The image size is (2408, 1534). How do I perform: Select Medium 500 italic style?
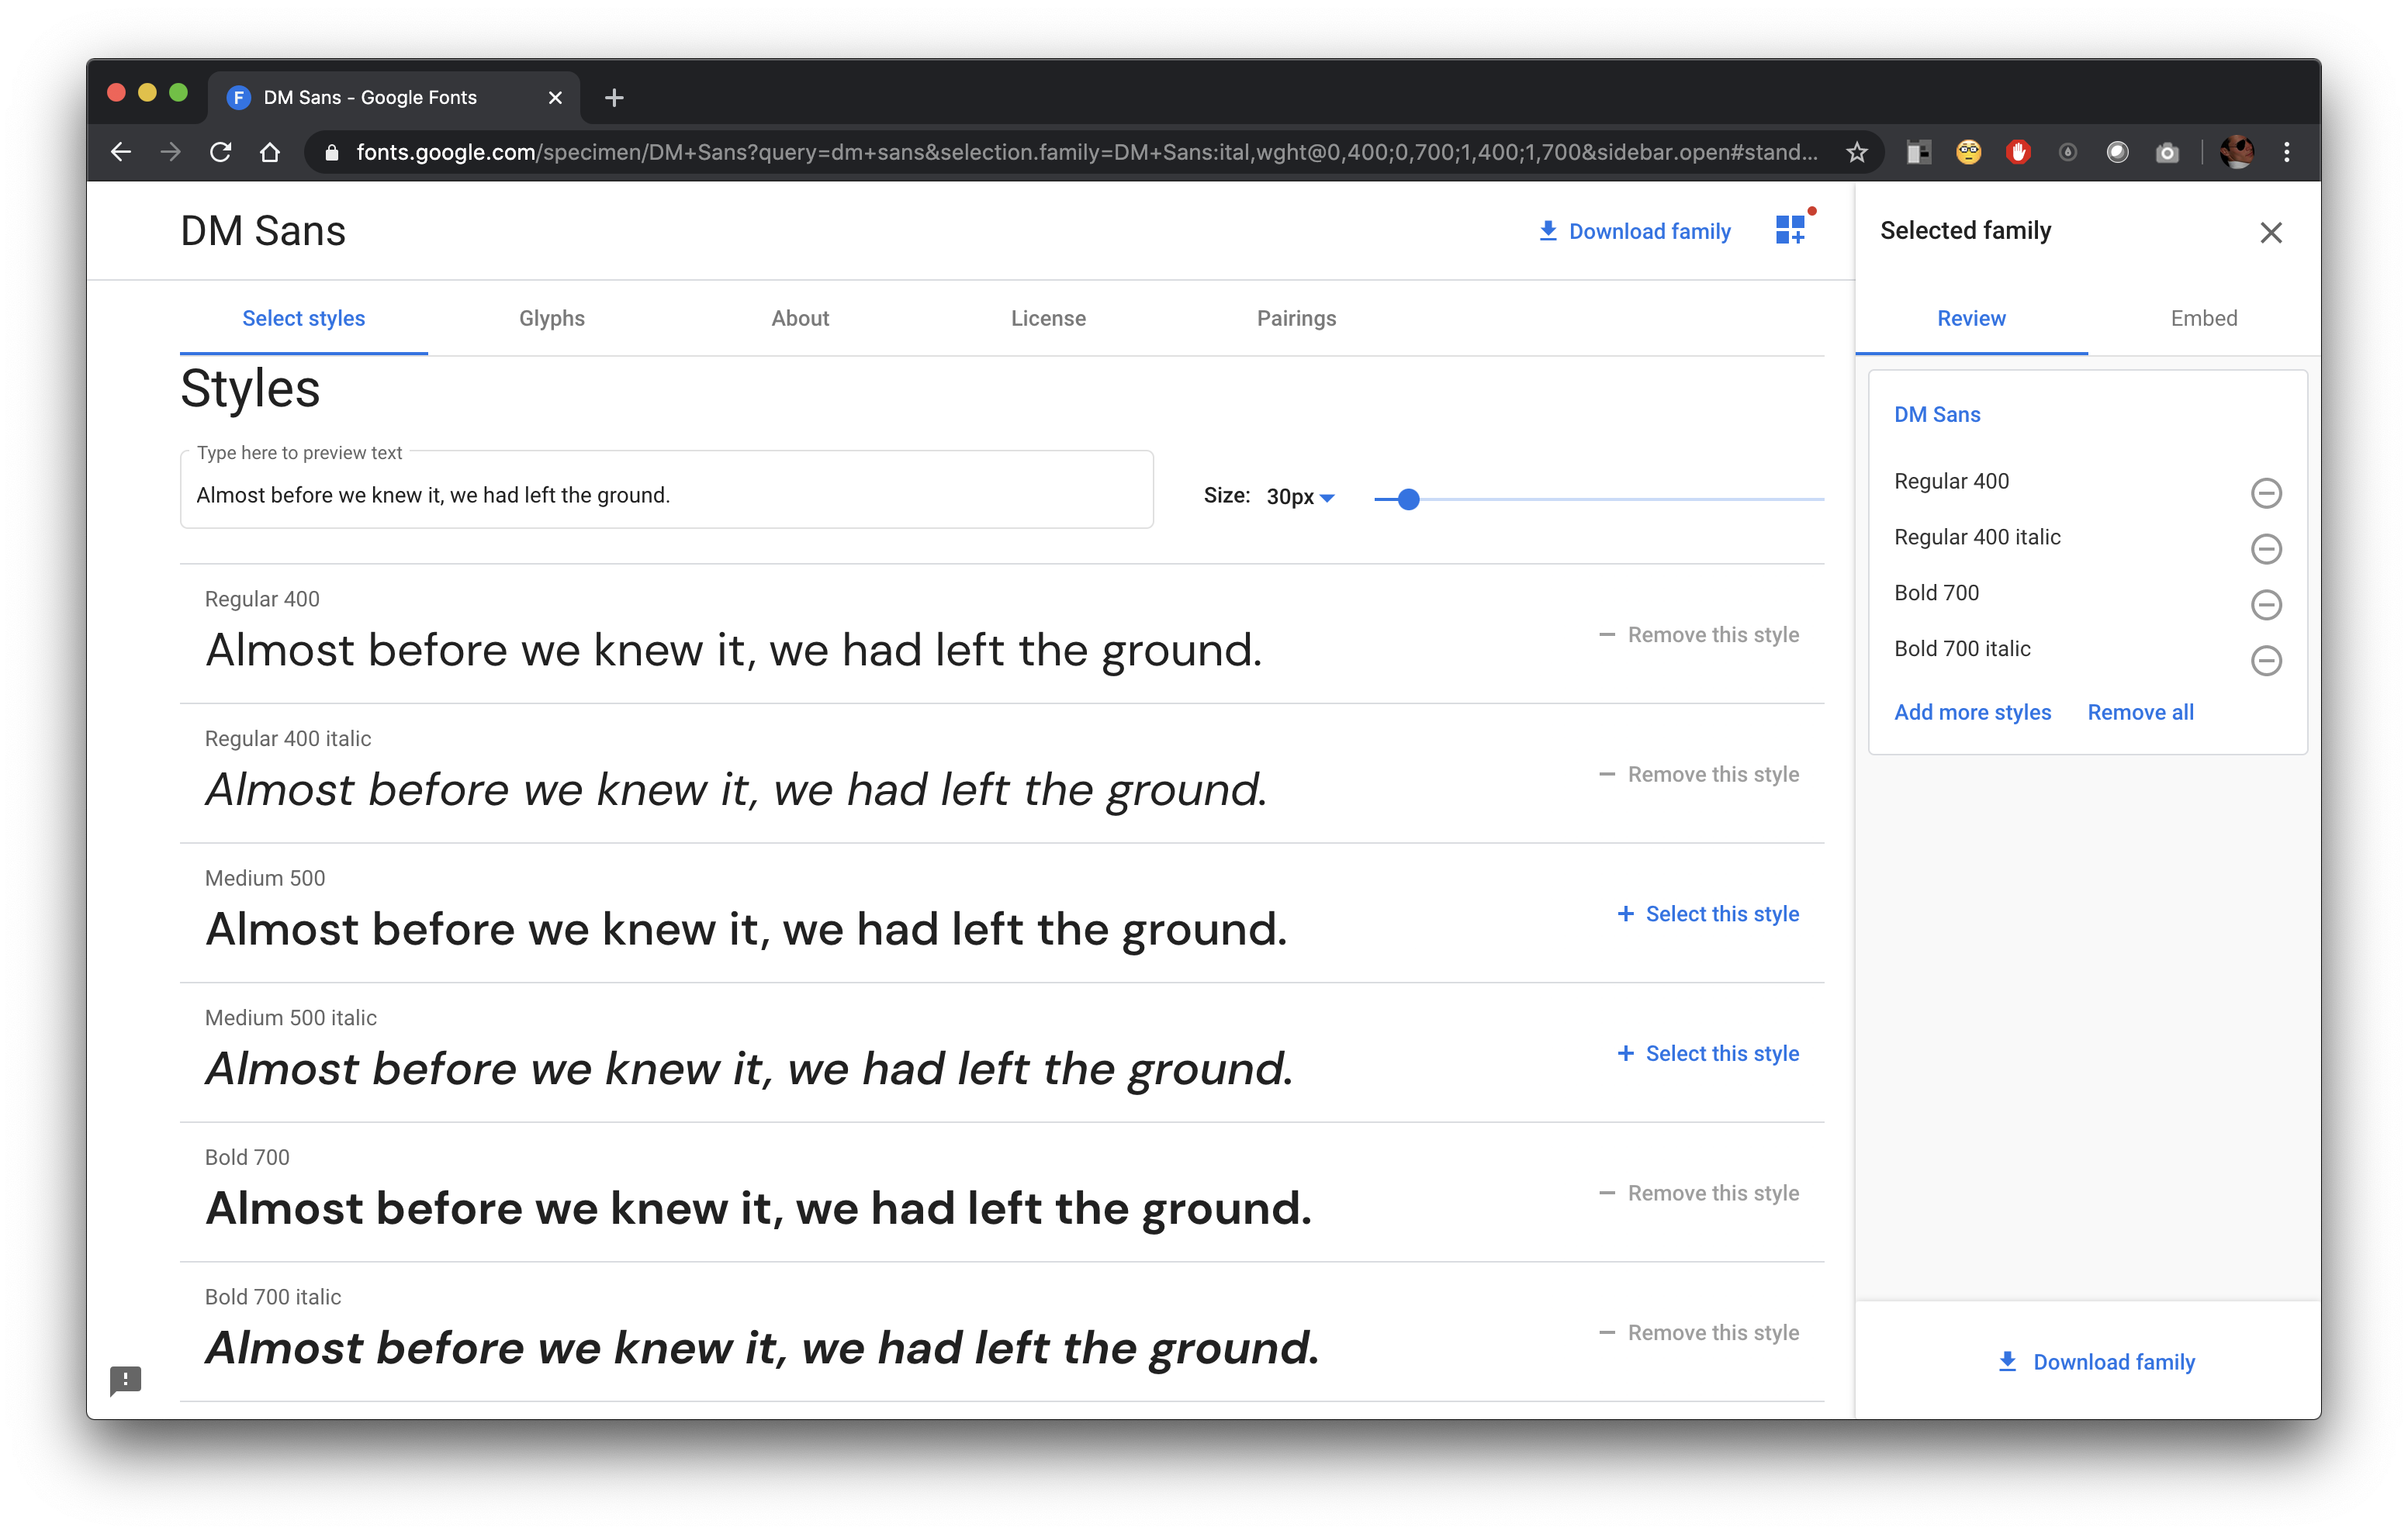pyautogui.click(x=1711, y=1053)
